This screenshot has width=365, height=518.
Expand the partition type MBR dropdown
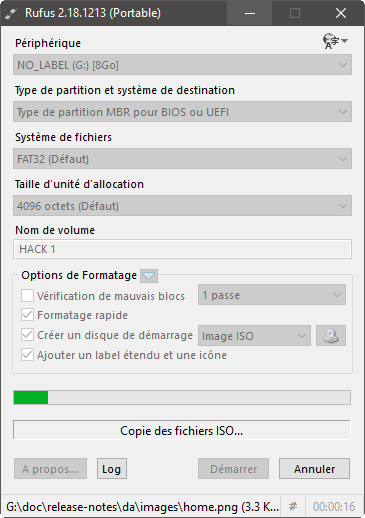(x=182, y=112)
